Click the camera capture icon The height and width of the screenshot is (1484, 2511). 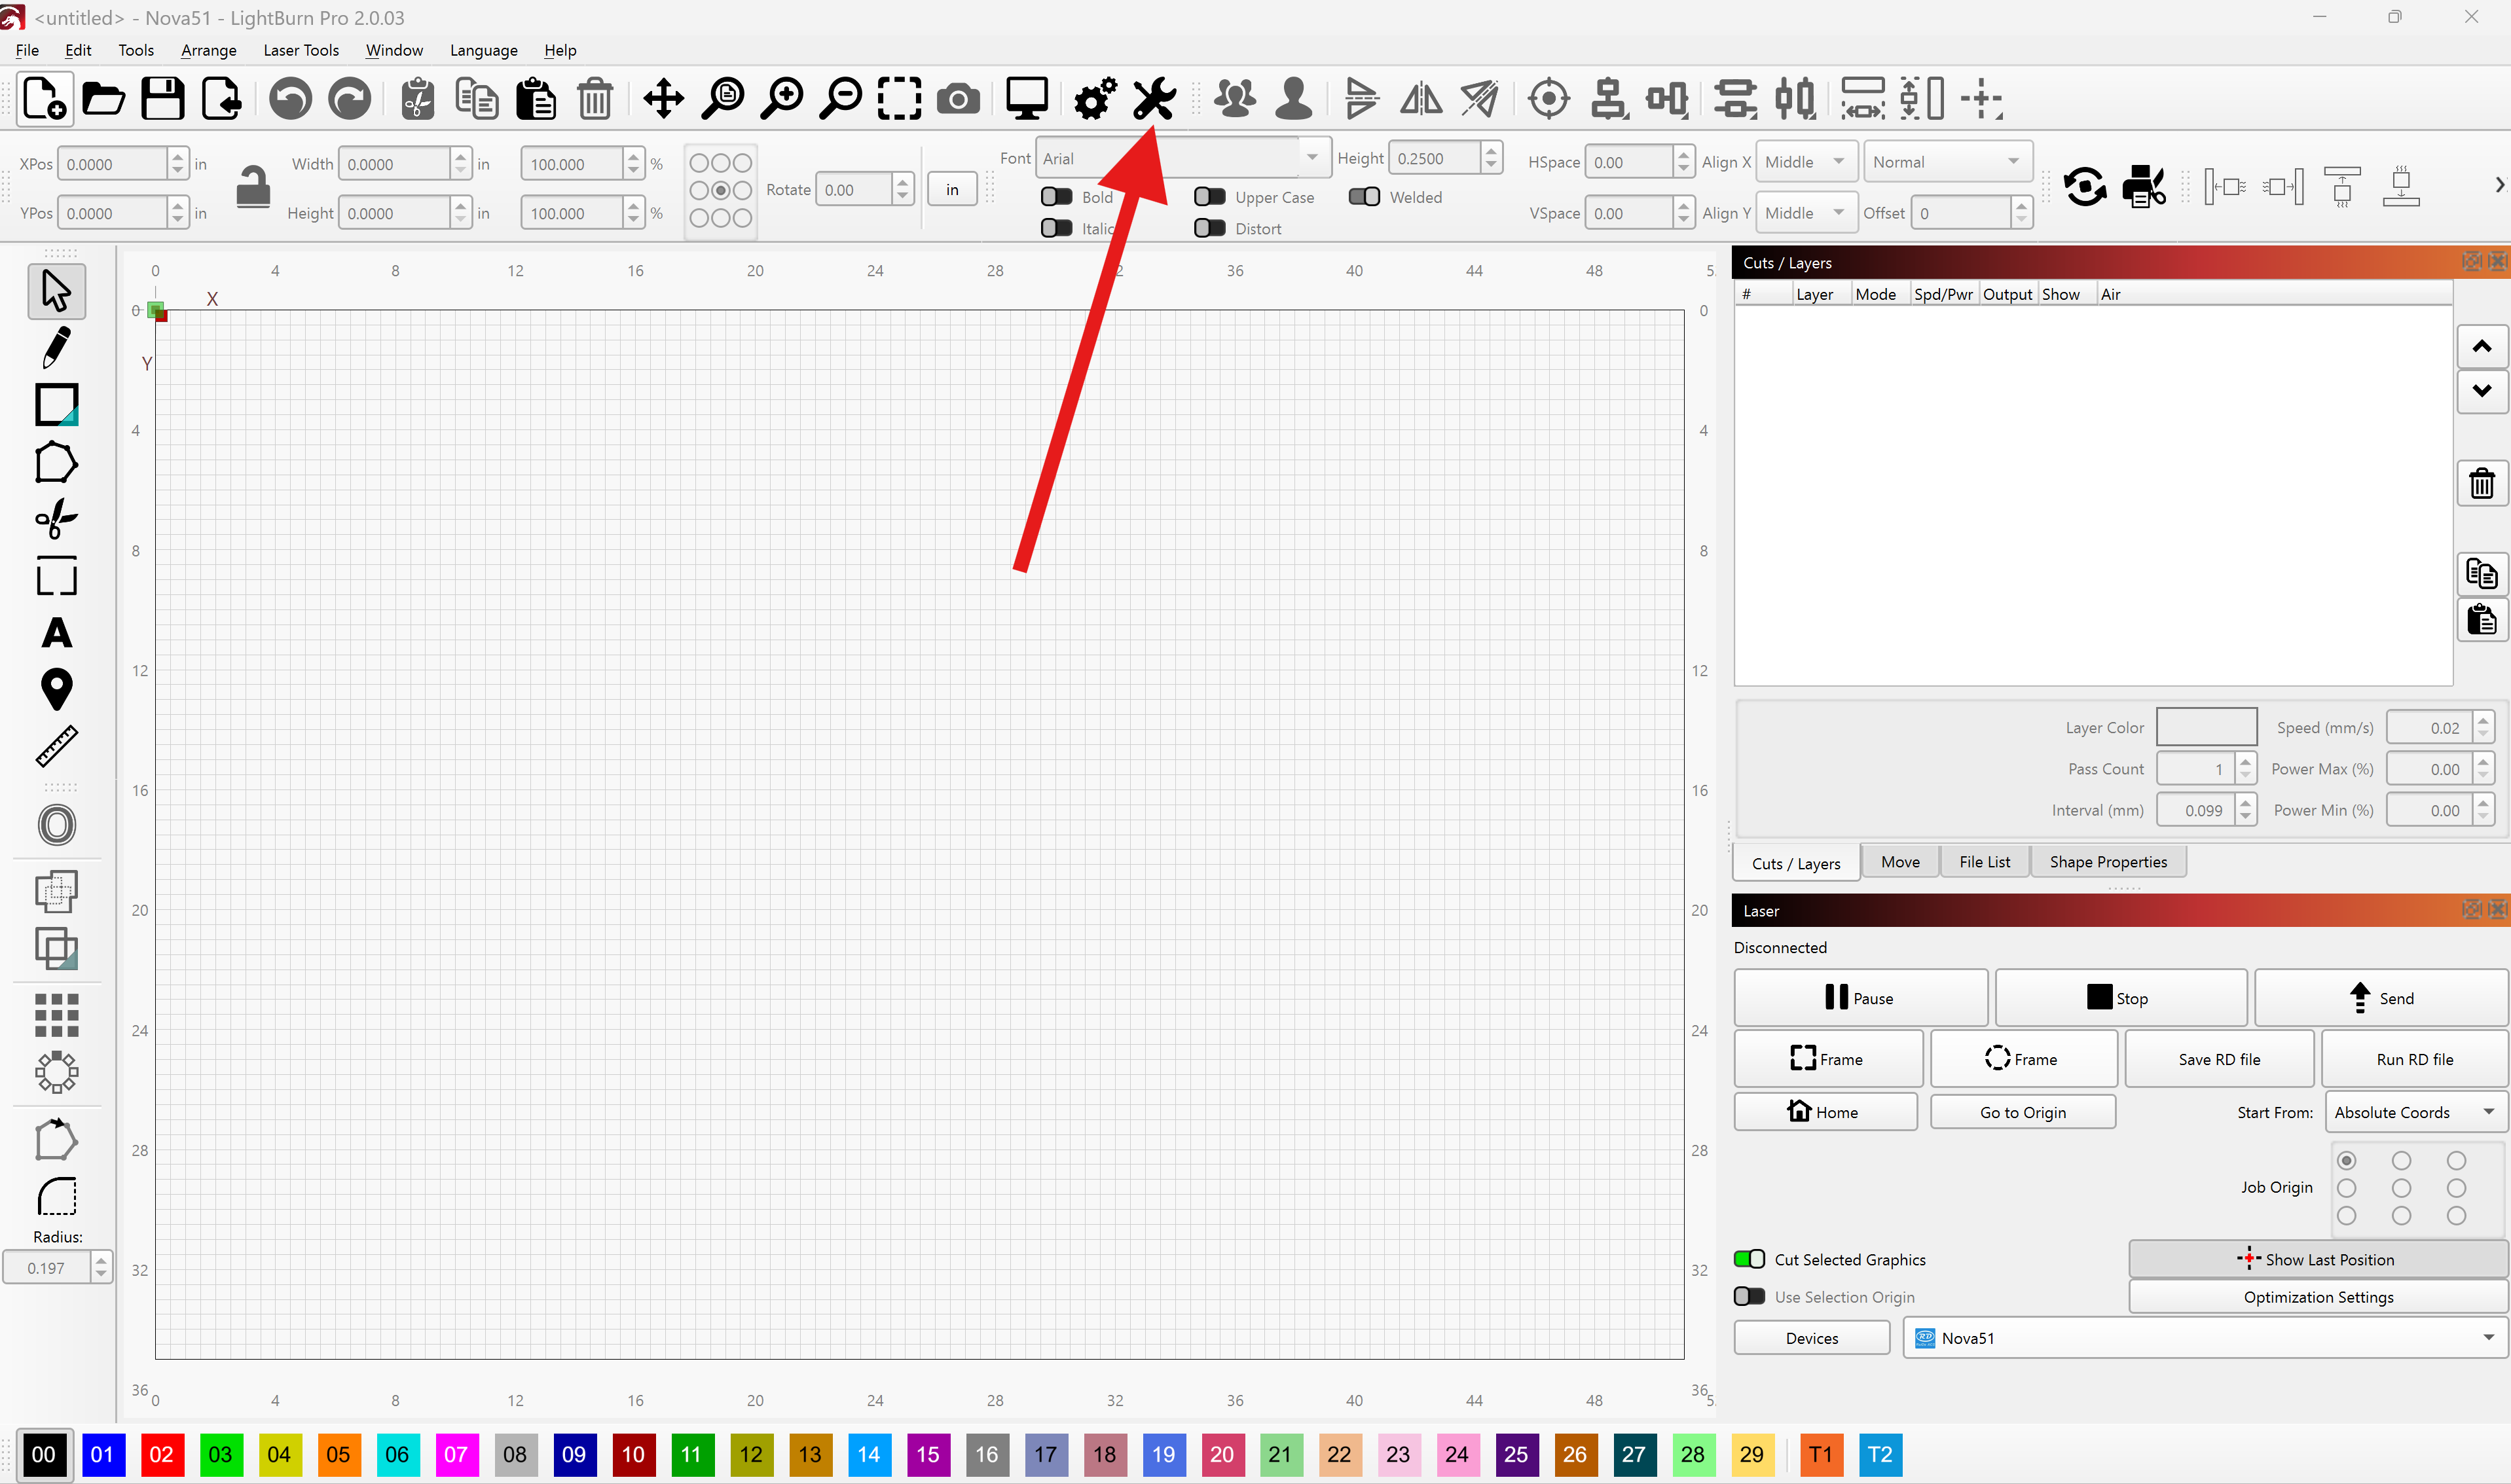[x=958, y=99]
